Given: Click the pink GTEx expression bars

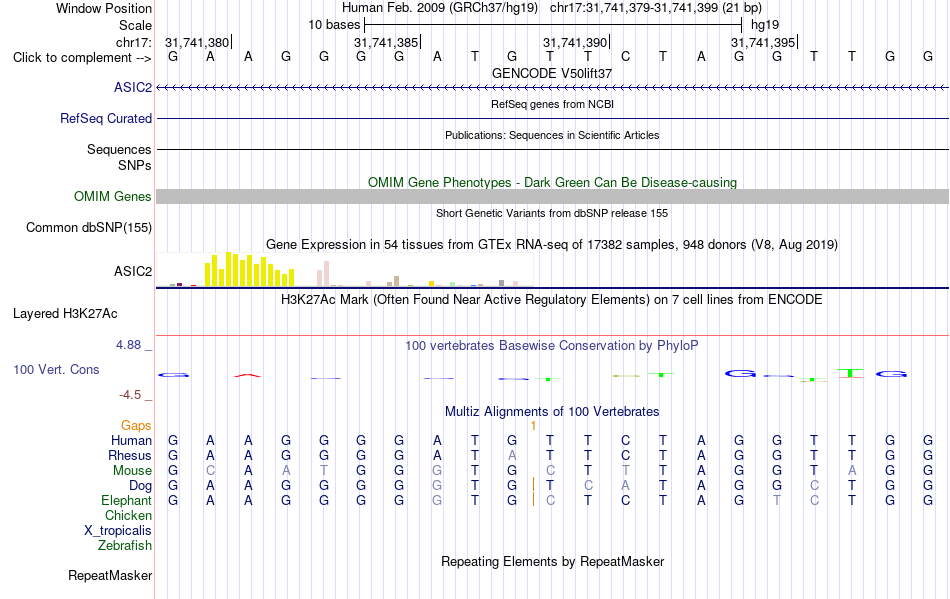Looking at the screenshot, I should 324,273.
